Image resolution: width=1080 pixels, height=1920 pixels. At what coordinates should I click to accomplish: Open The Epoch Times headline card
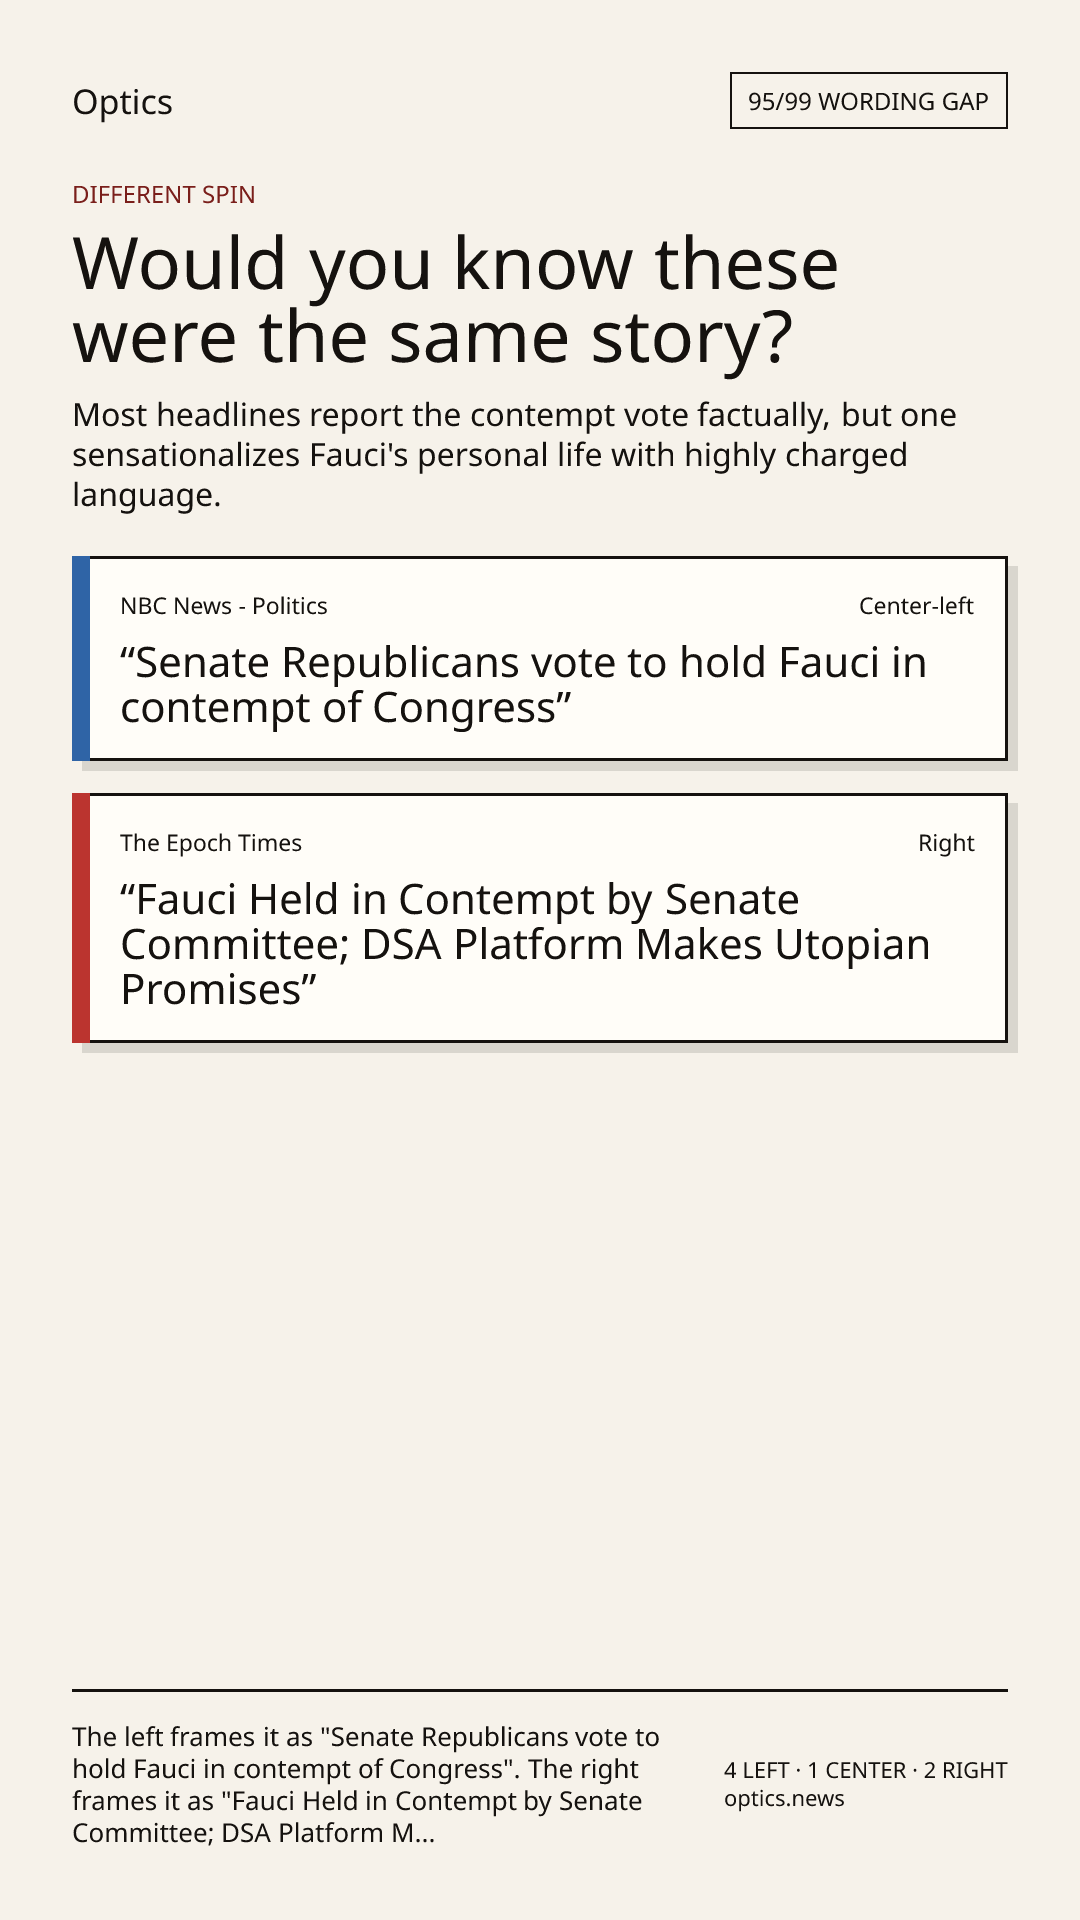pos(540,918)
